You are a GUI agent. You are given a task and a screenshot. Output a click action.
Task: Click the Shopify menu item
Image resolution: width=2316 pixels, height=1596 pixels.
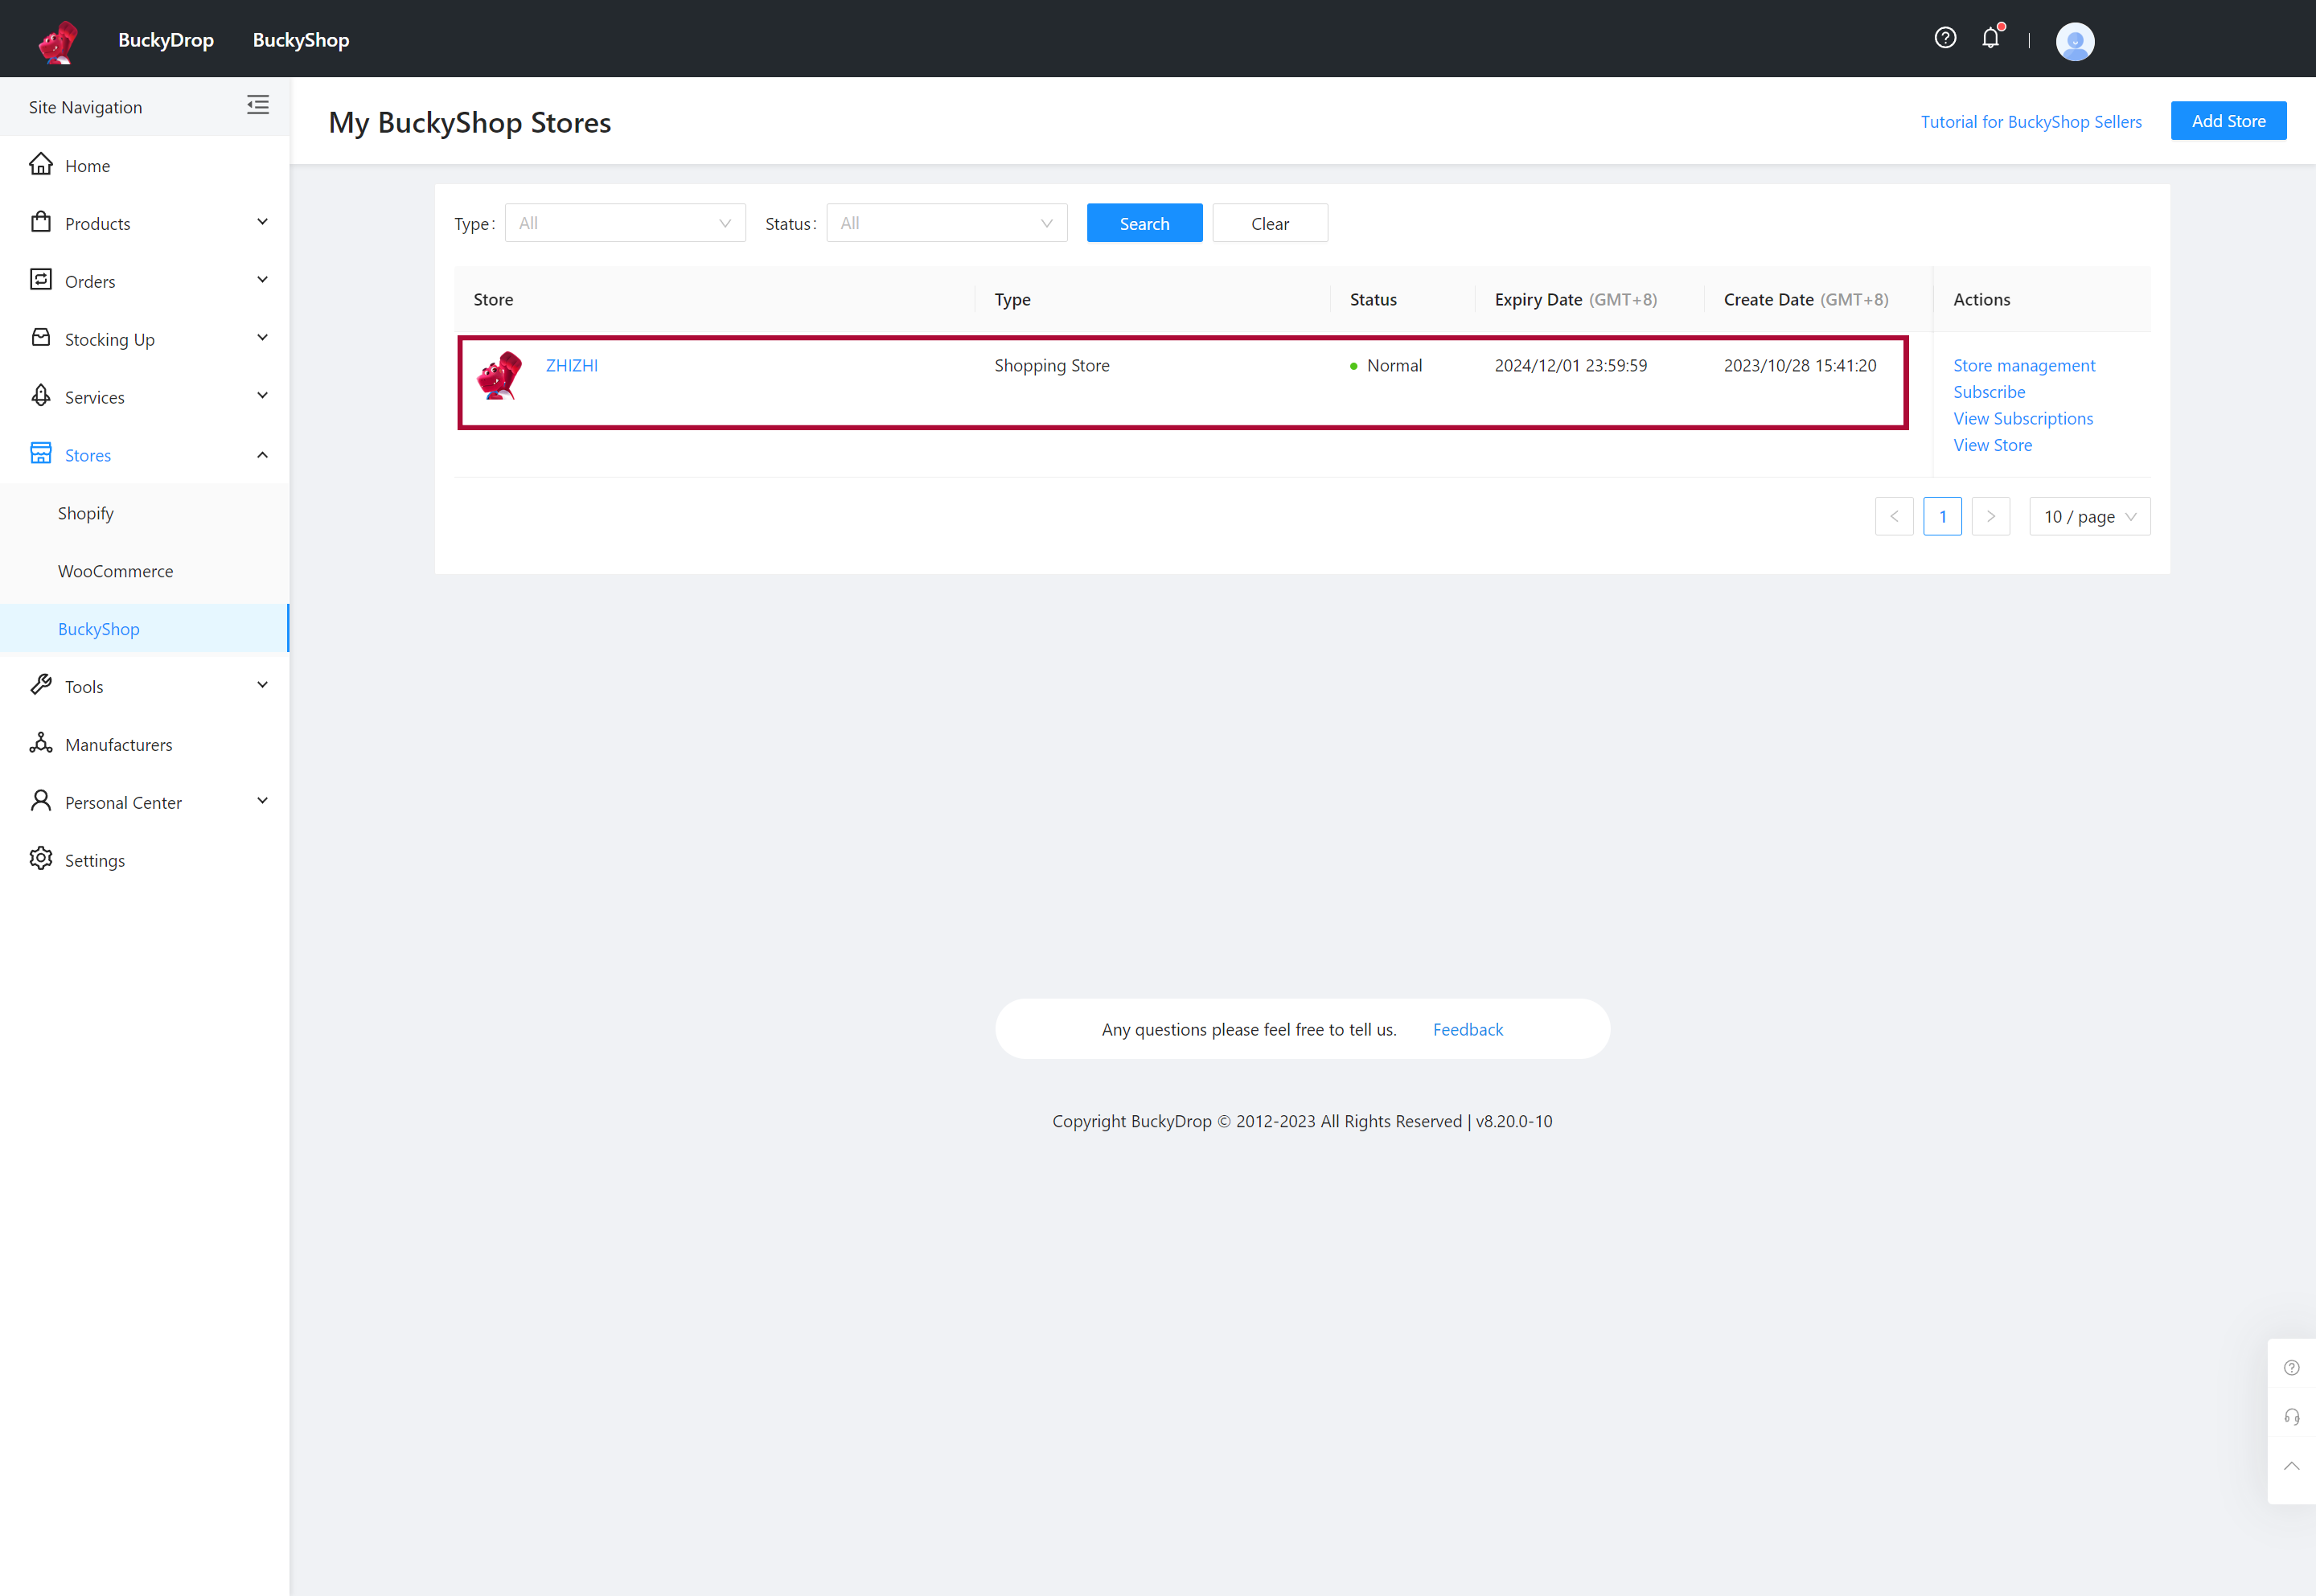tap(88, 512)
